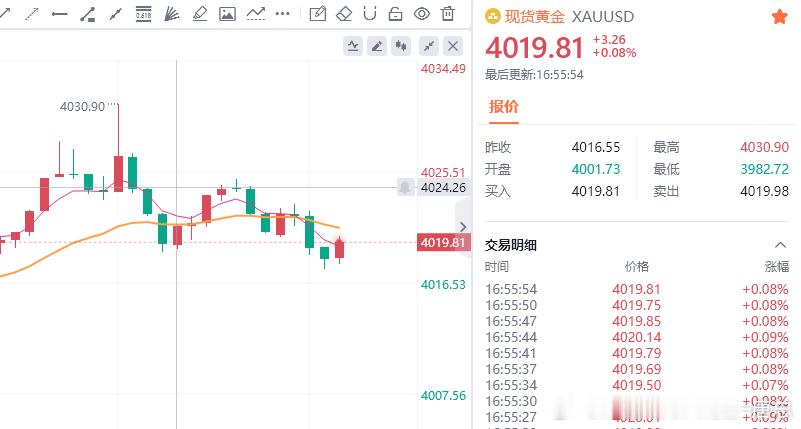Select the 16:55:50 trade row
The width and height of the screenshot is (801, 429).
(x=637, y=305)
